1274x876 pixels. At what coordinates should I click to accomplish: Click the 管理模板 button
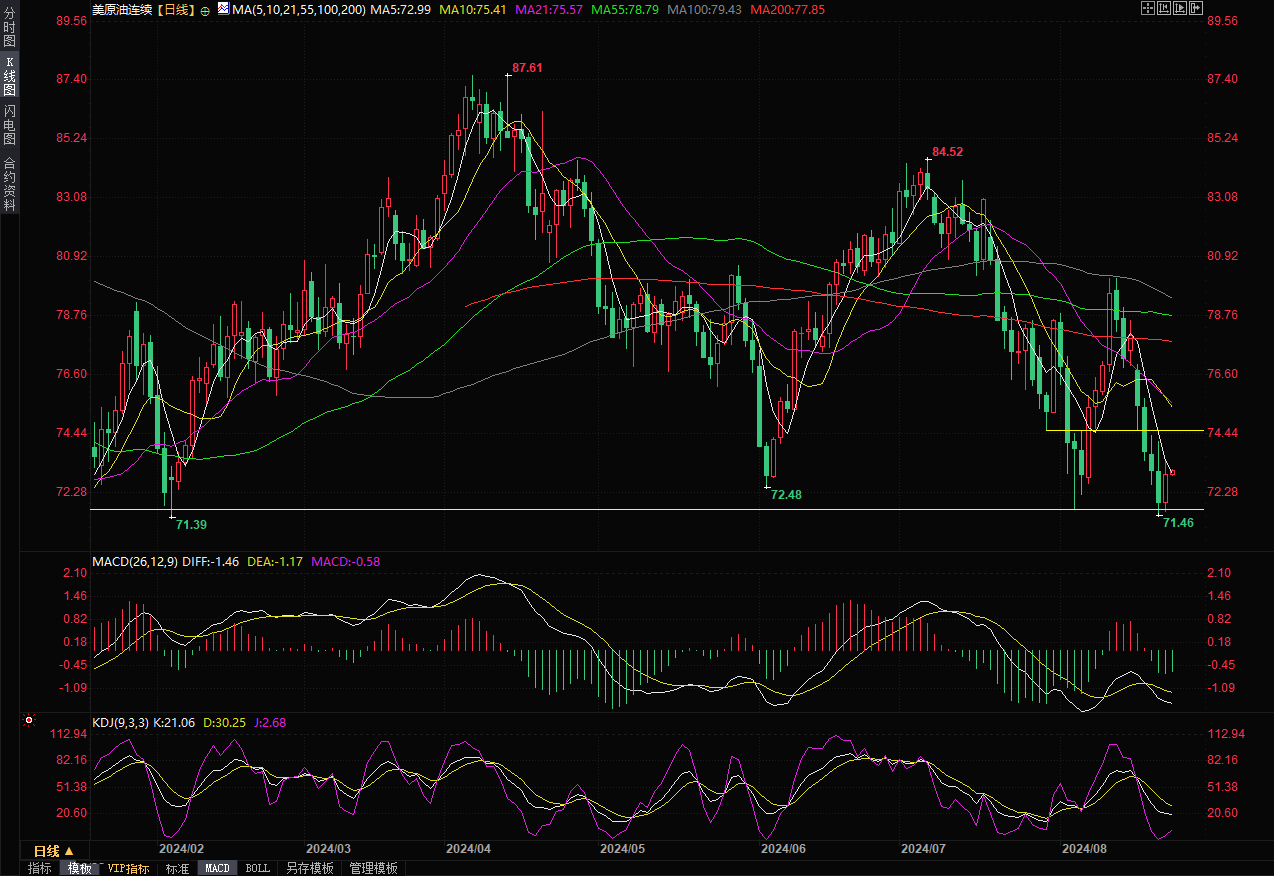(373, 868)
